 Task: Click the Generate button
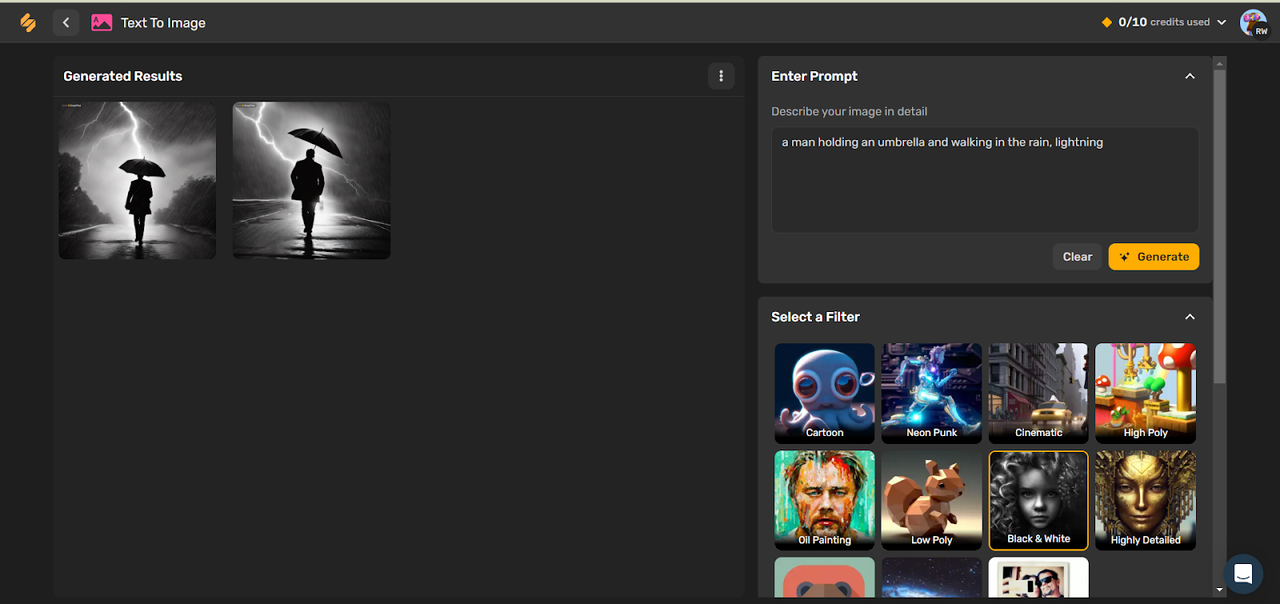click(x=1154, y=257)
